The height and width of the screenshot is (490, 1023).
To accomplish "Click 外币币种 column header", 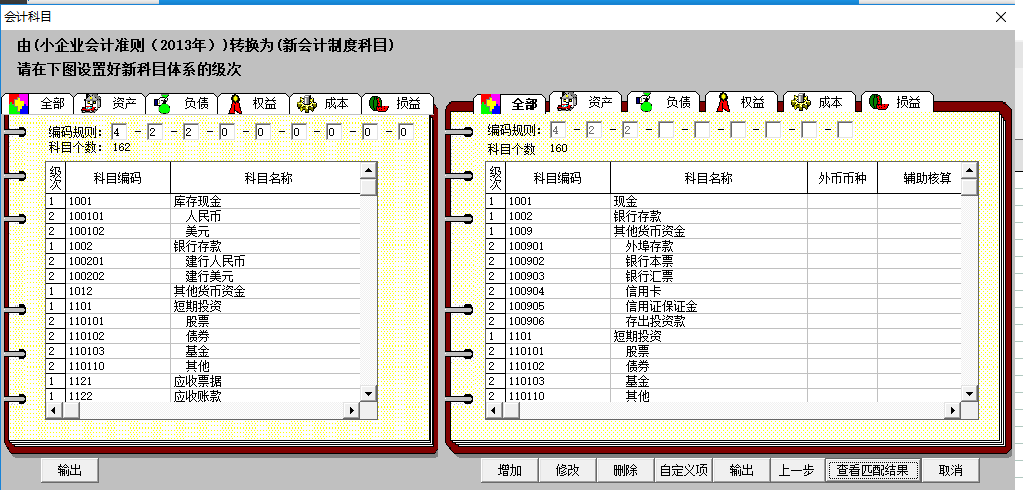I will [x=842, y=178].
